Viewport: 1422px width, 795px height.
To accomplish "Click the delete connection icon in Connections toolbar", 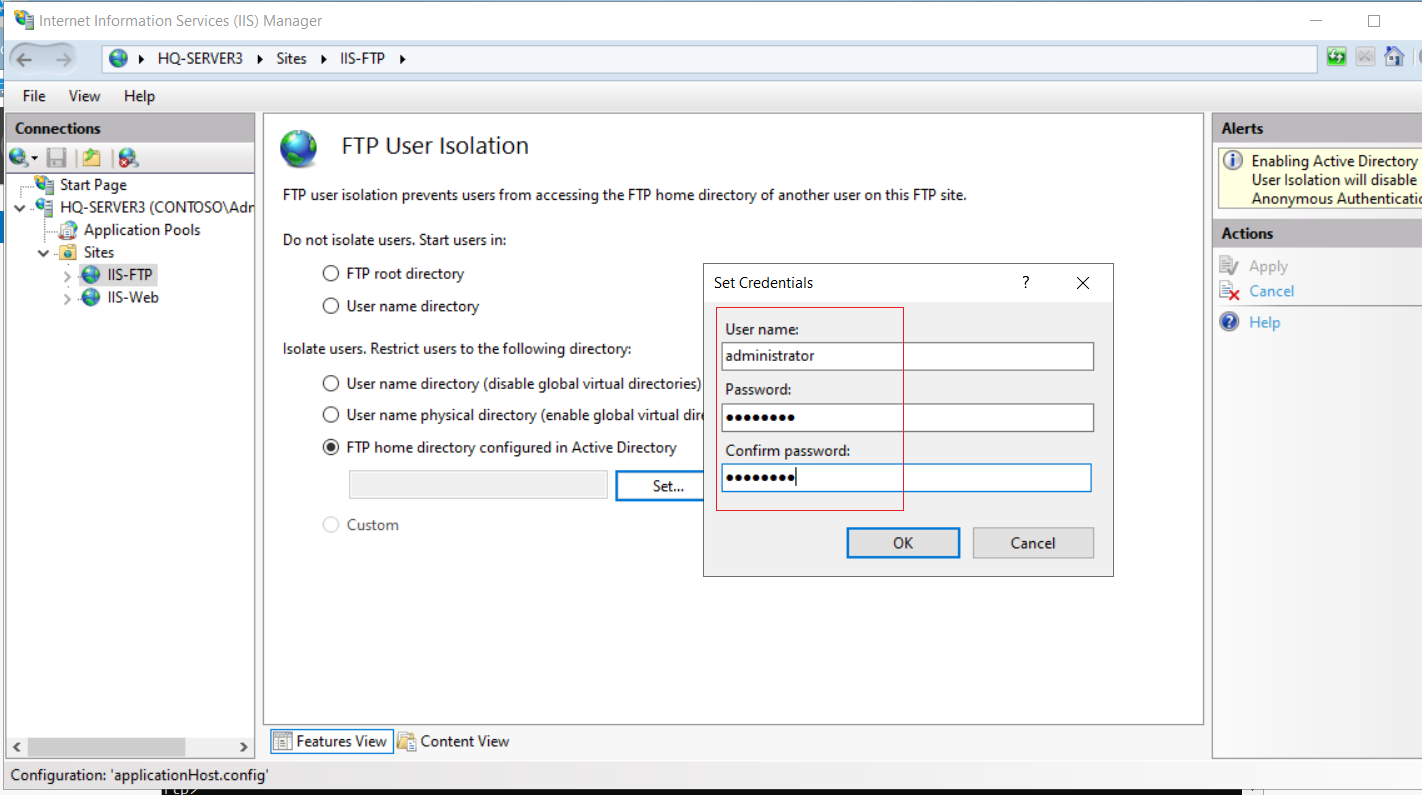I will click(128, 158).
